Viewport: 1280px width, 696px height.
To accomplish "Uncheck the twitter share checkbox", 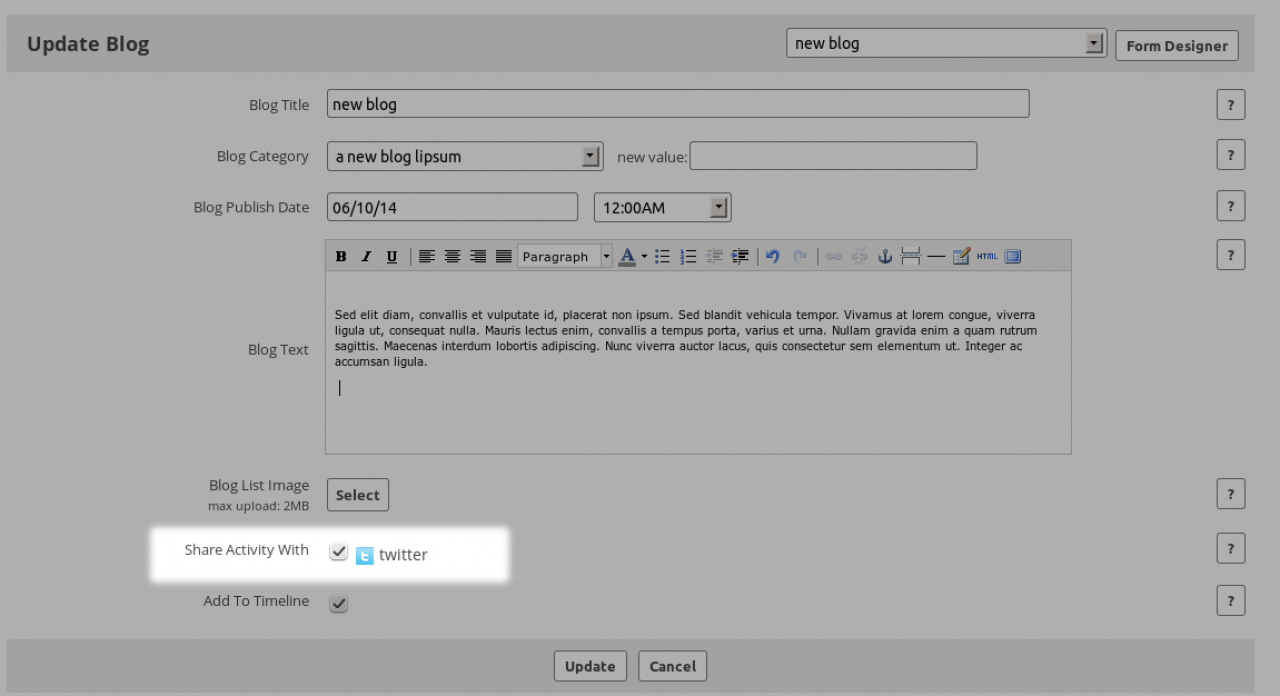I will [339, 552].
